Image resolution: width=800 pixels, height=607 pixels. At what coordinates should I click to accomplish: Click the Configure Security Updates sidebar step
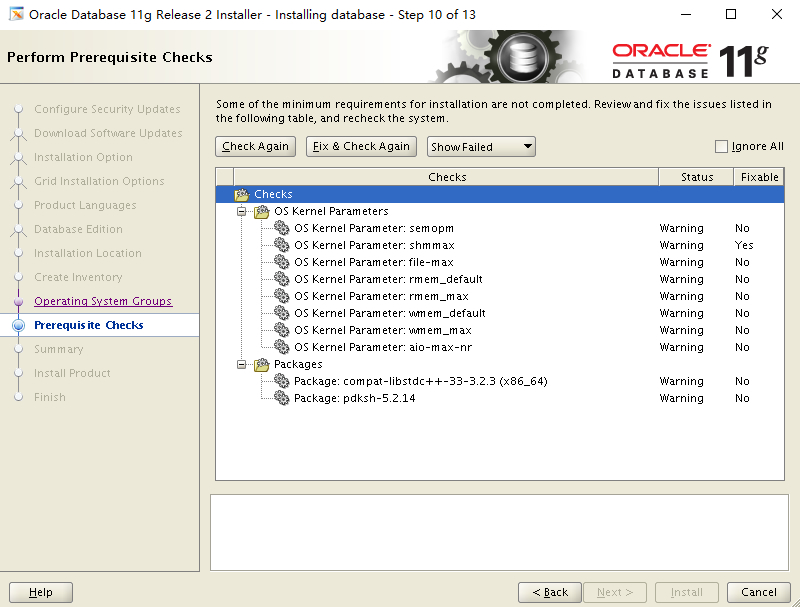click(x=107, y=109)
